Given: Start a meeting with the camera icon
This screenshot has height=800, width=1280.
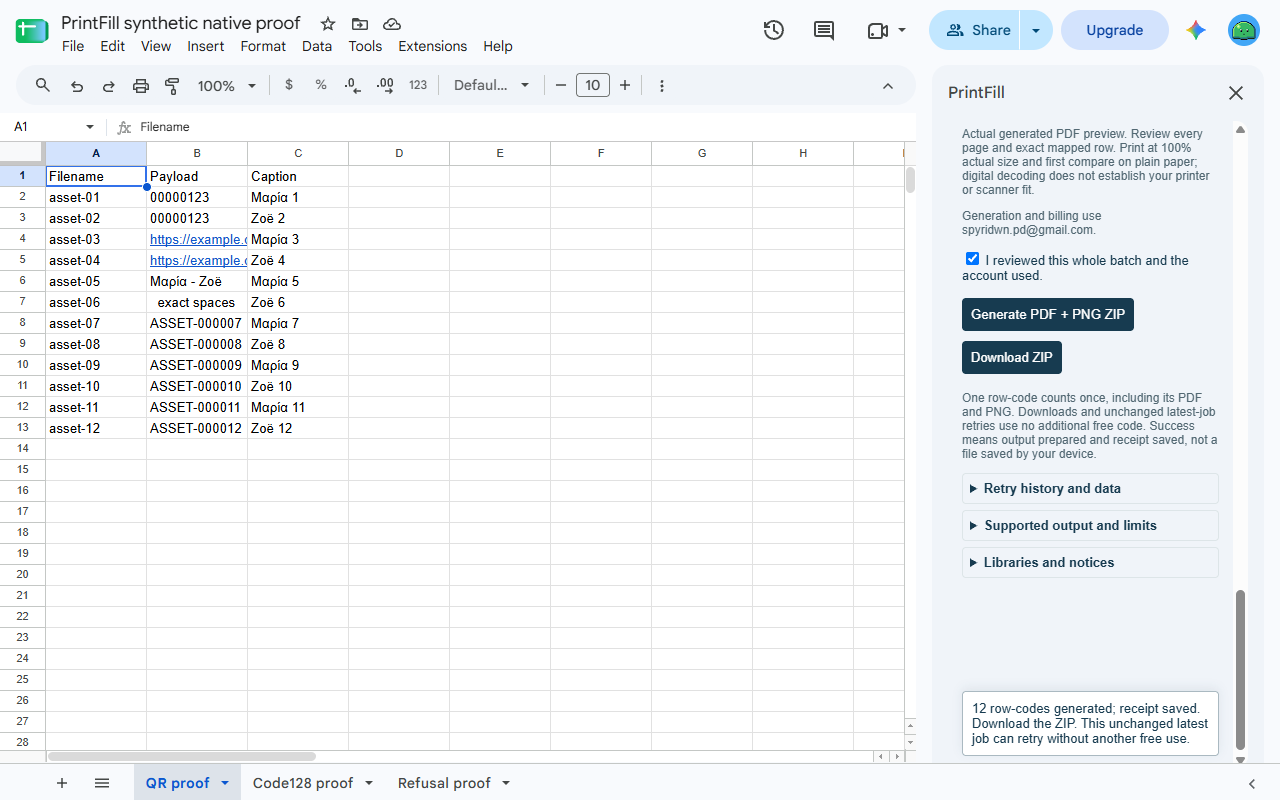Looking at the screenshot, I should pos(878,30).
